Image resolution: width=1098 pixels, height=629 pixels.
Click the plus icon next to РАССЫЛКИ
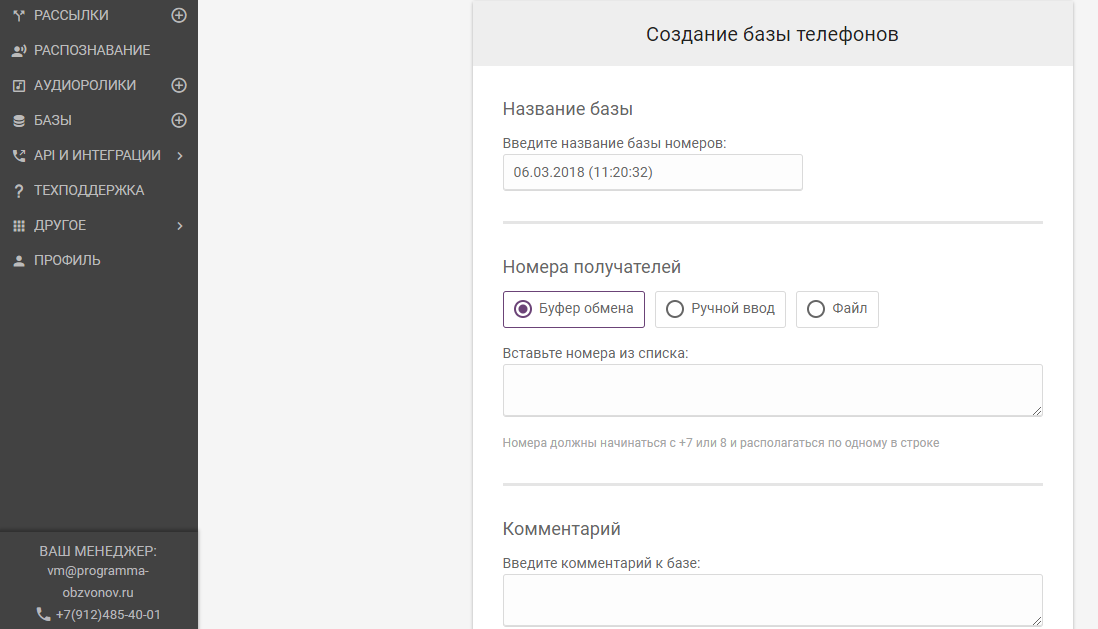point(179,15)
